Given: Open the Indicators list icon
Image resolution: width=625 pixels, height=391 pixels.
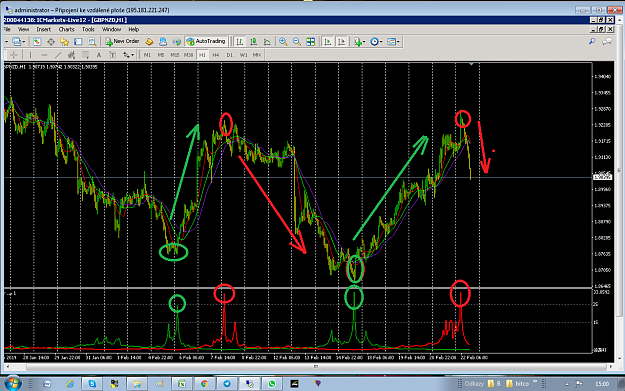Looking at the screenshot, I should 358,41.
